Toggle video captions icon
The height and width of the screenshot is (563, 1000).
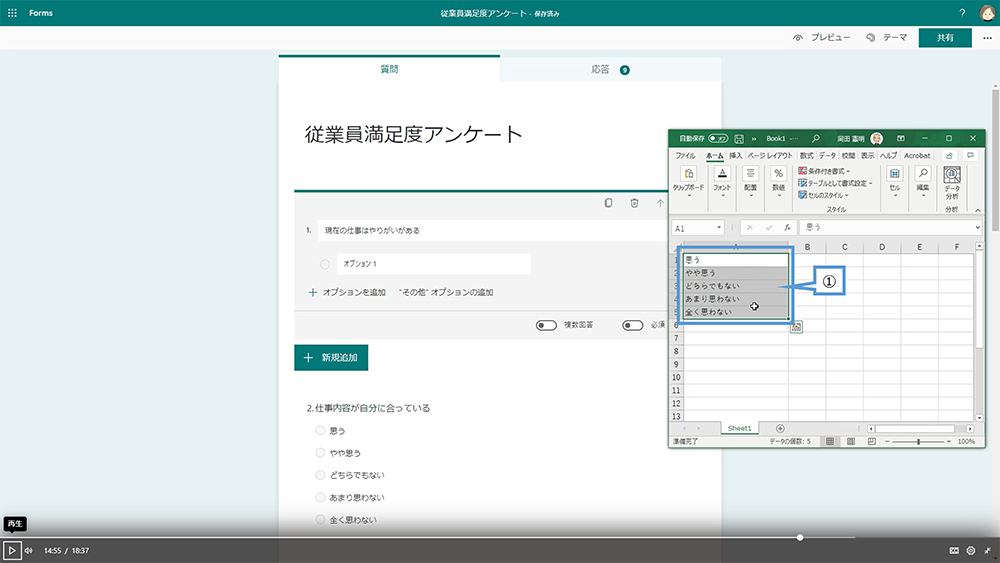pyautogui.click(x=954, y=550)
